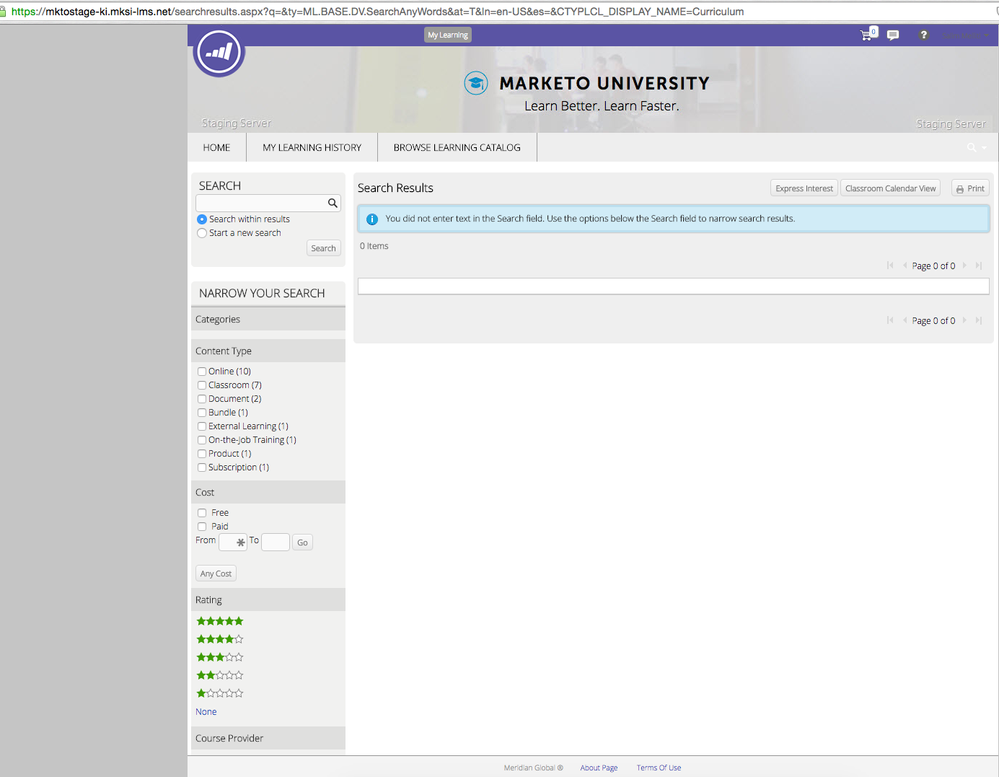Check the Subscription (1) content type
Viewport: 999px width, 777px height.
tap(202, 467)
